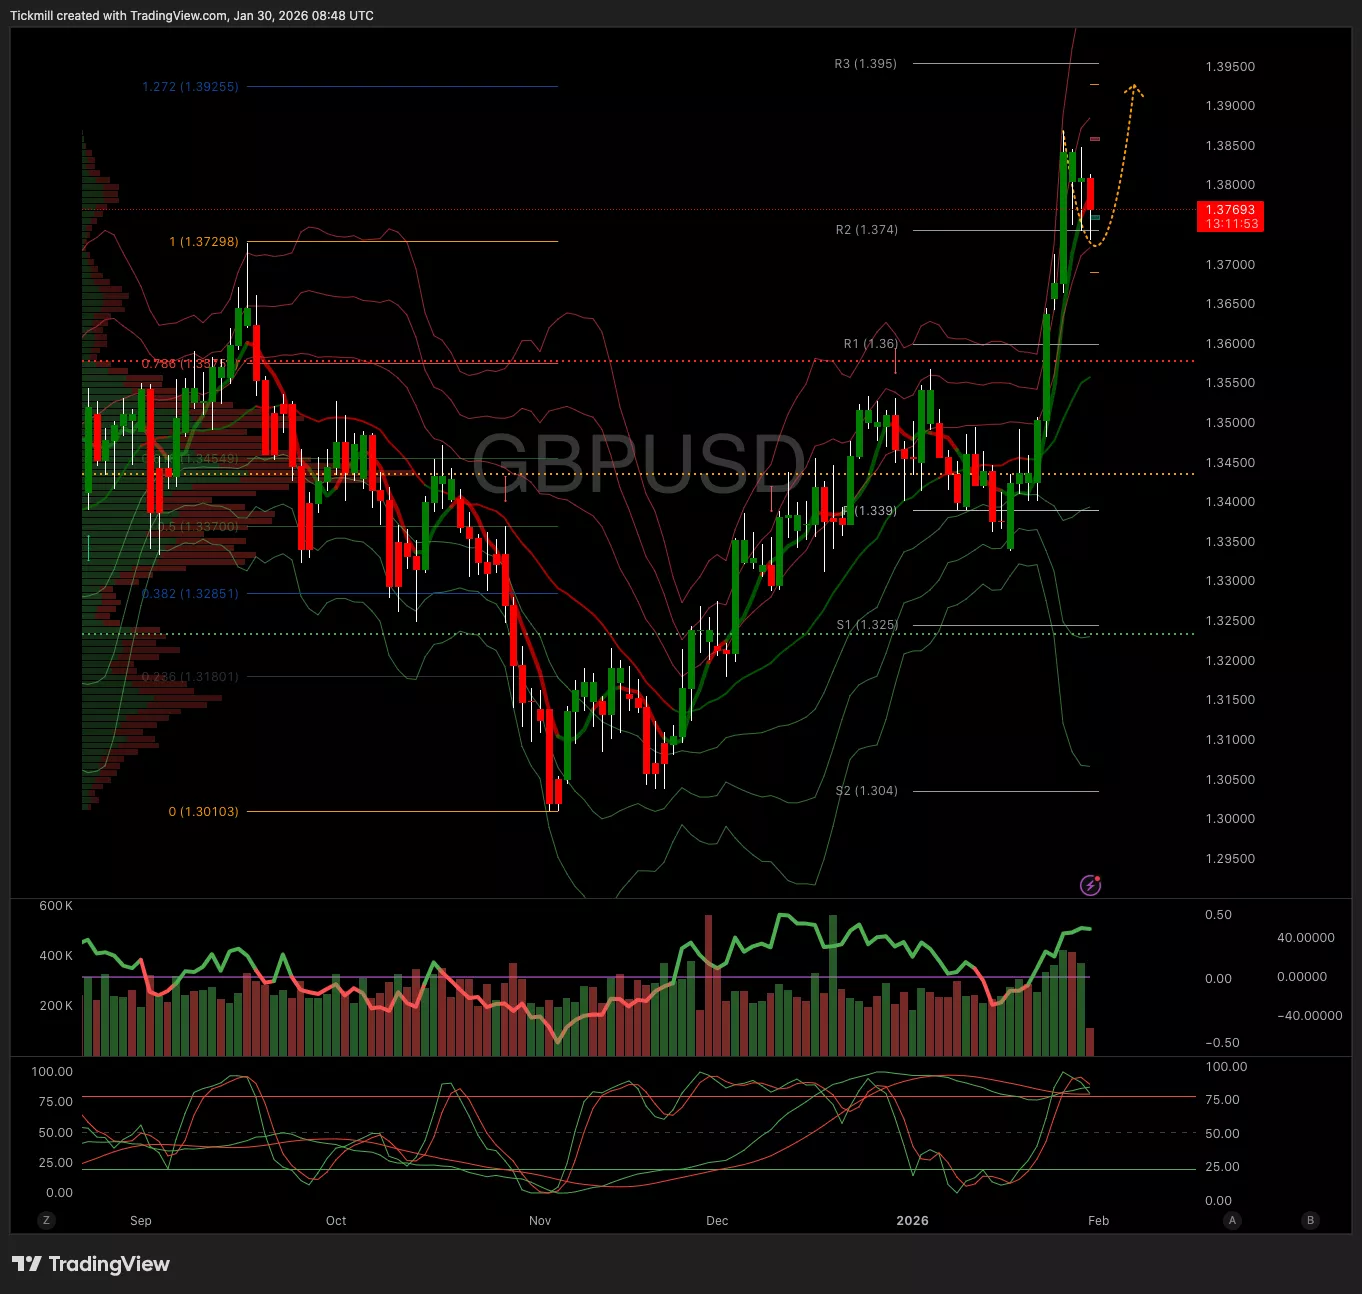Select the 0 (1.30103) Fibonacci level label
1362x1294 pixels.
point(203,812)
